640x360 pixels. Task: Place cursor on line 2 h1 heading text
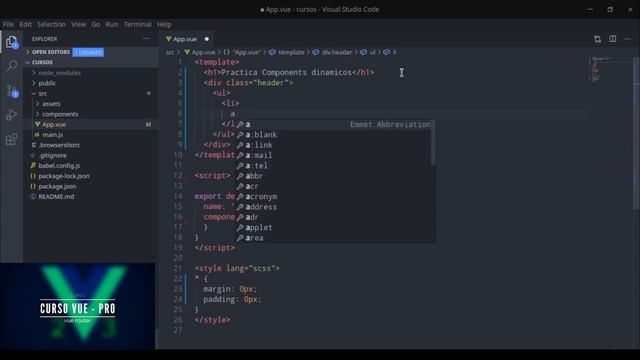click(286, 73)
